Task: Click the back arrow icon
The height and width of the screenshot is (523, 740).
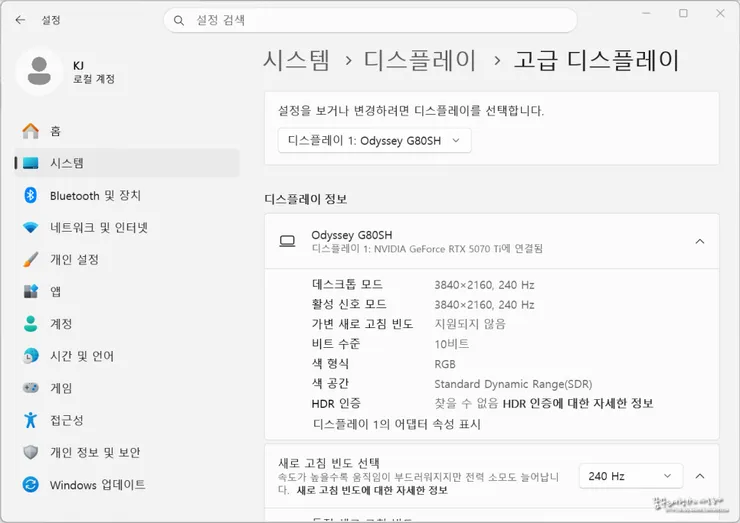Action: pyautogui.click(x=20, y=20)
